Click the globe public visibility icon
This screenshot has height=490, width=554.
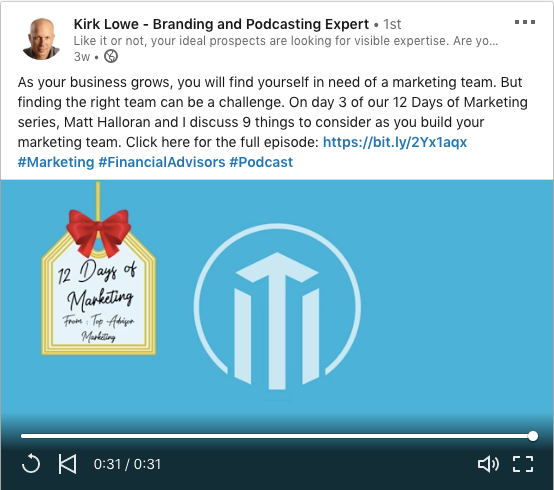pyautogui.click(x=111, y=56)
